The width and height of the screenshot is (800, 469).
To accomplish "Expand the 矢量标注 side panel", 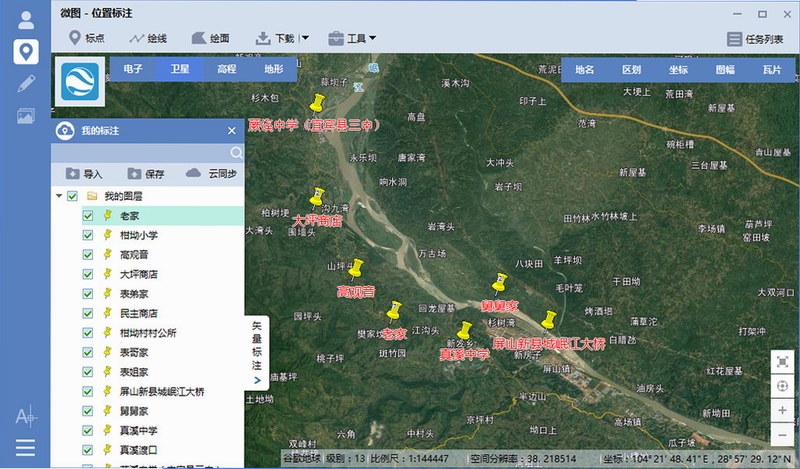I will (257, 353).
